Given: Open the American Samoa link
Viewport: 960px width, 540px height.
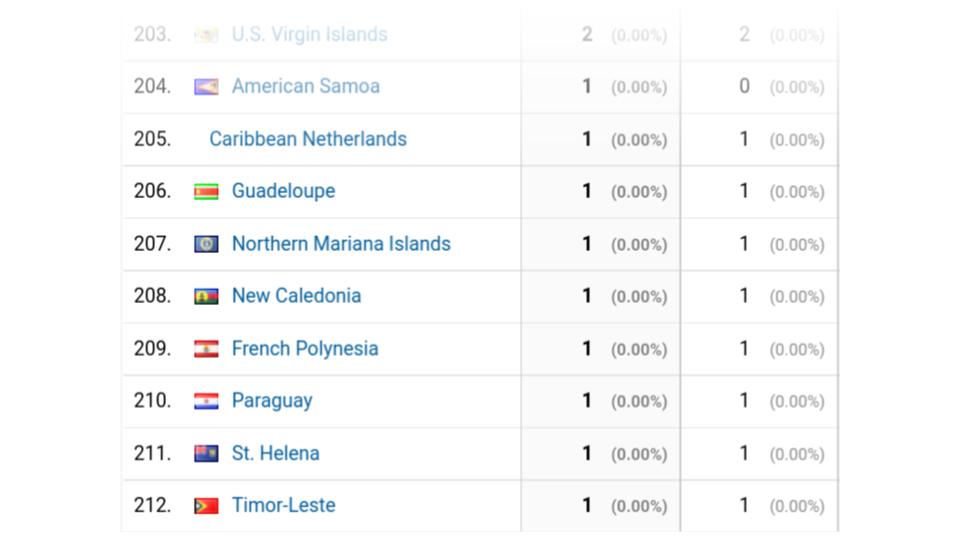Looking at the screenshot, I should 306,86.
